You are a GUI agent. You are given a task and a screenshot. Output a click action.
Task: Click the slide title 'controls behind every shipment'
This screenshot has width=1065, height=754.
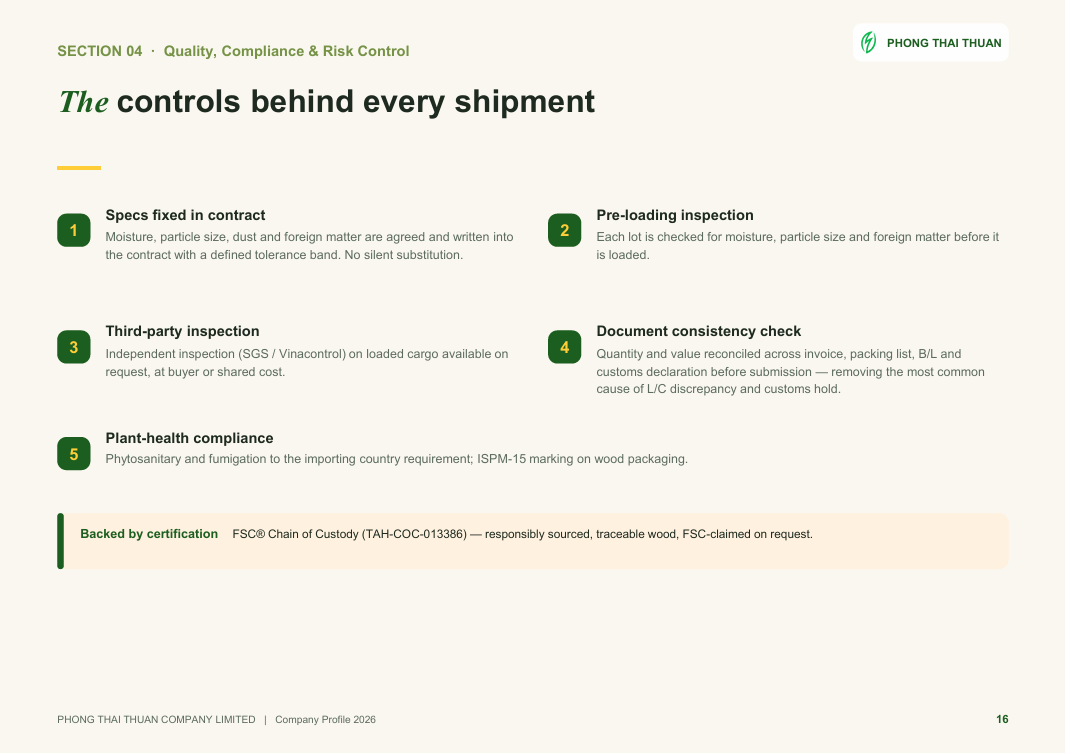(356, 102)
